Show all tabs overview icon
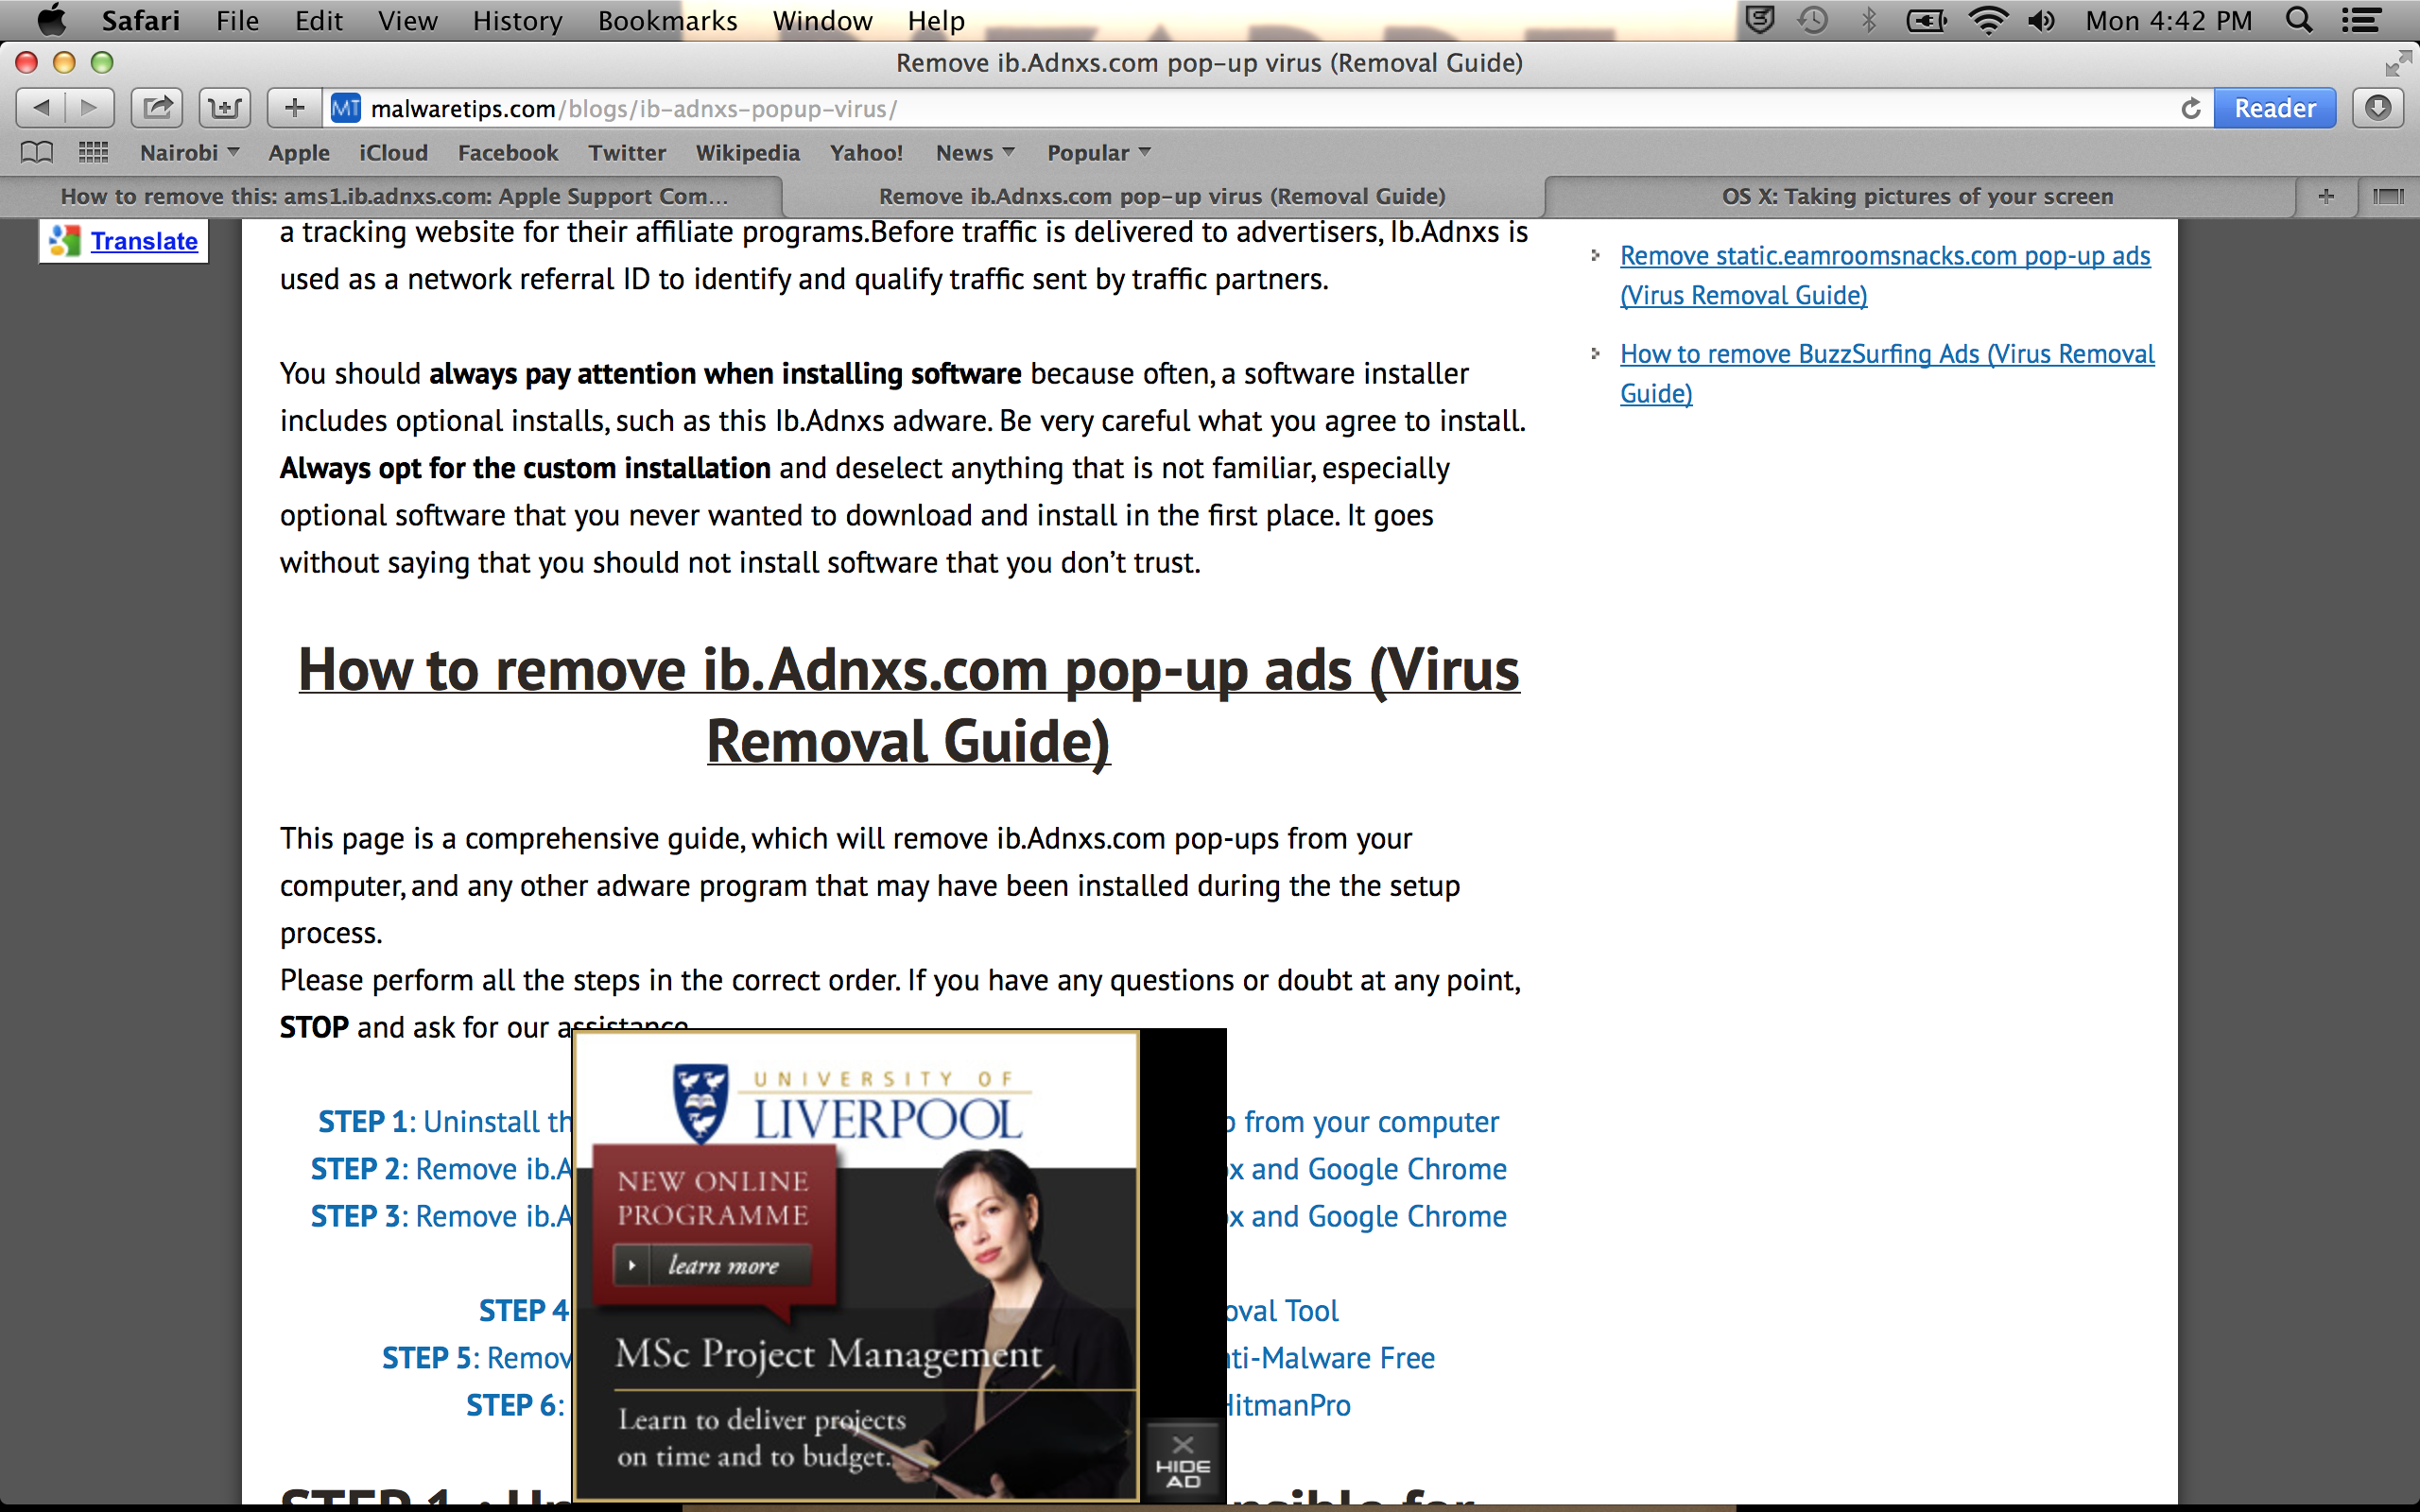 [x=2388, y=196]
